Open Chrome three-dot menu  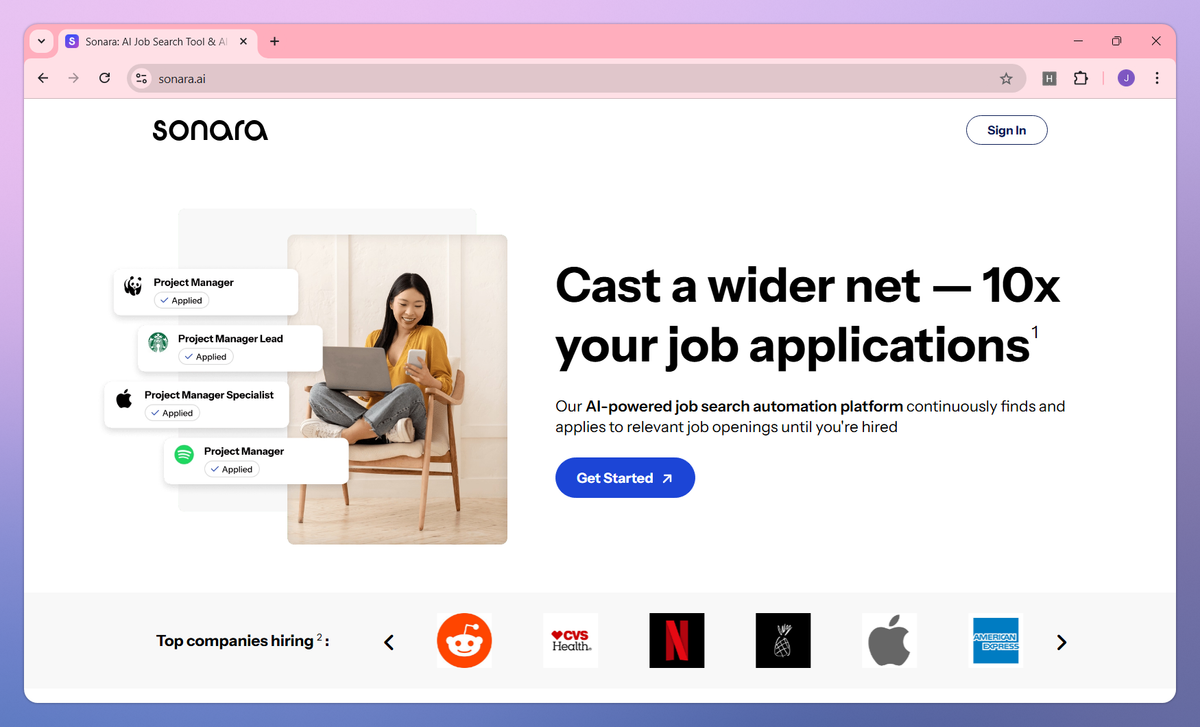click(x=1157, y=78)
